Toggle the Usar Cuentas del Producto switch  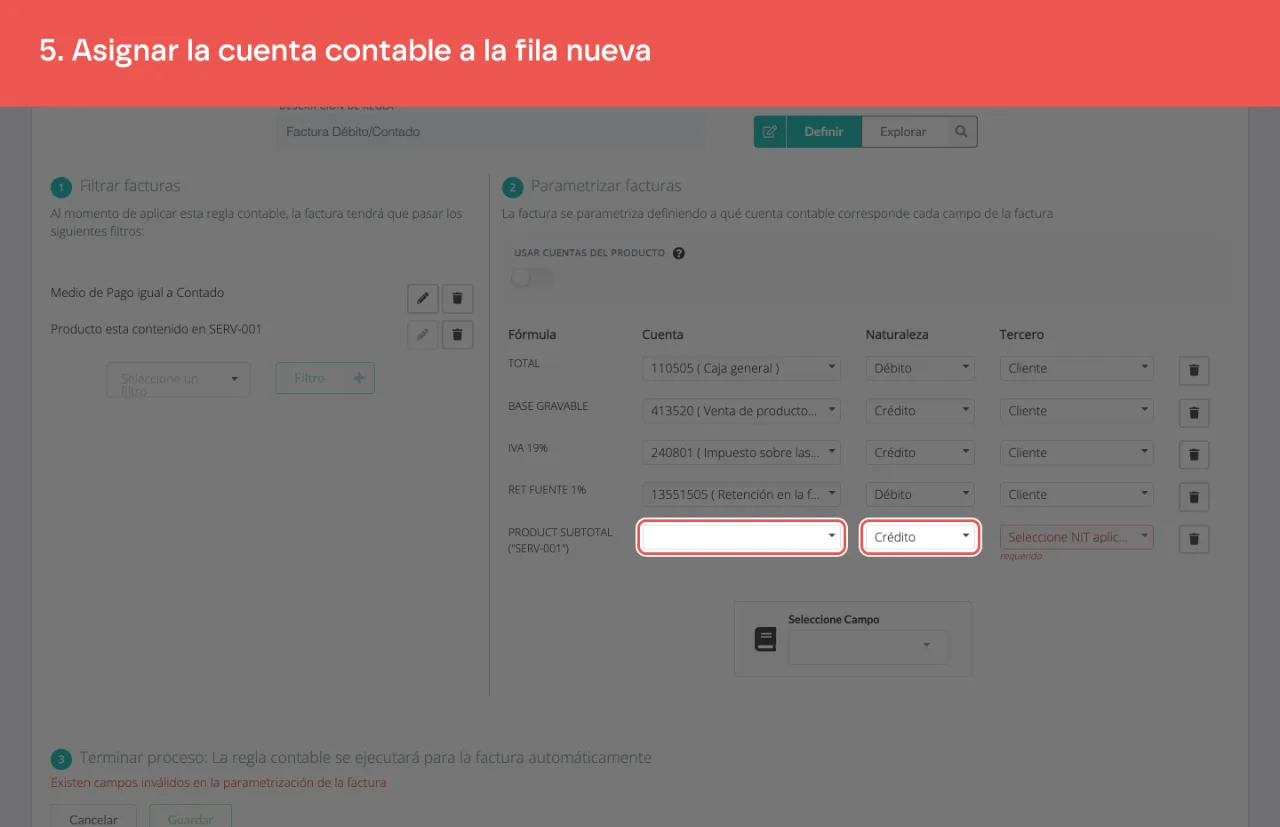pyautogui.click(x=532, y=277)
